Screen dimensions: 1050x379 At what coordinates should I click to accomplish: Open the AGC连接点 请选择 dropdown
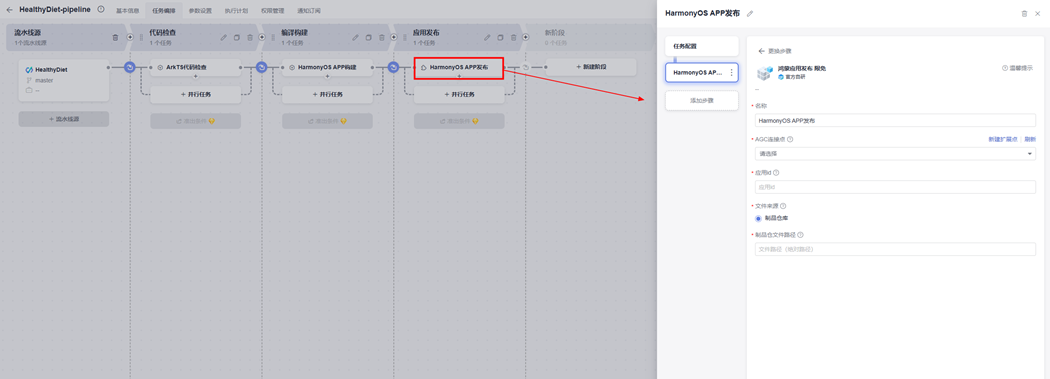click(895, 154)
